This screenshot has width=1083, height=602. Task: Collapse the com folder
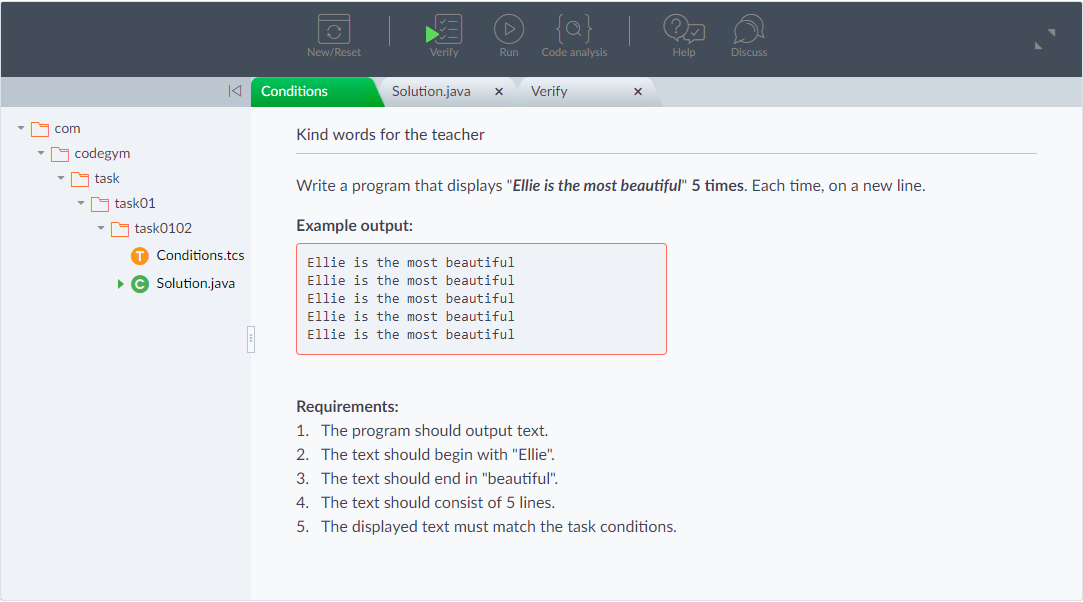[21, 128]
